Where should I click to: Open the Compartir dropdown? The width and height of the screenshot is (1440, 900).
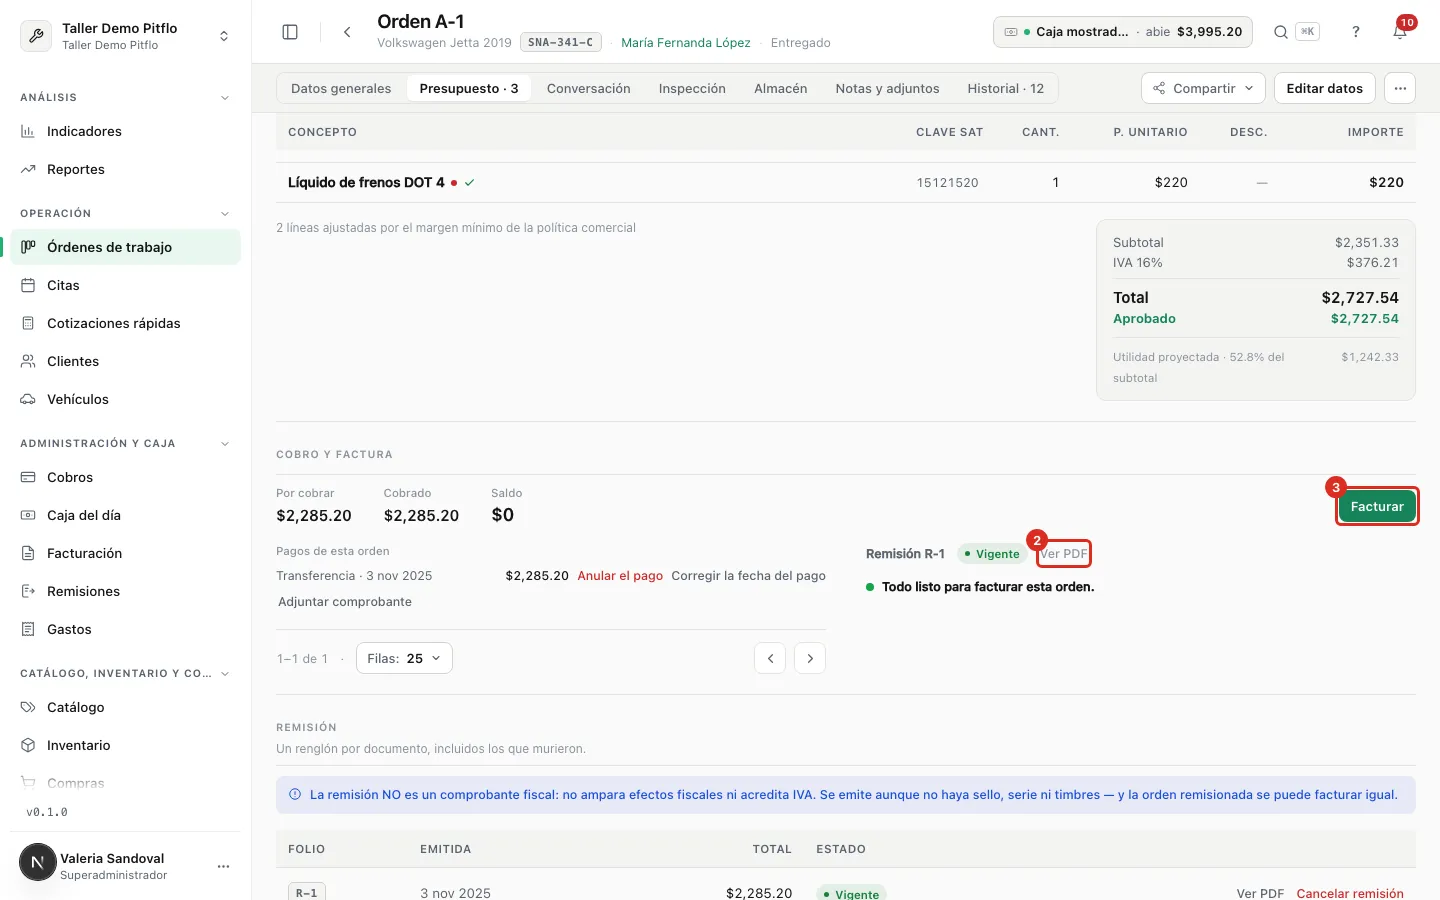click(x=1203, y=88)
